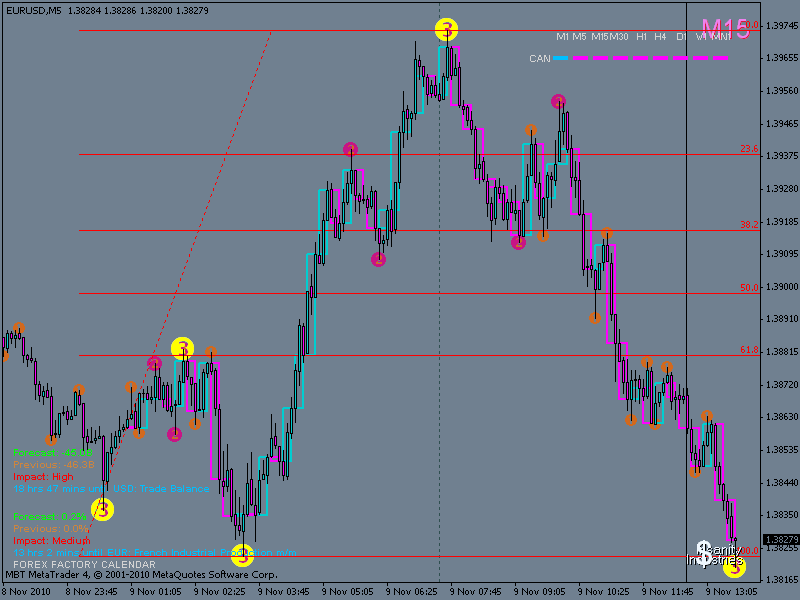The width and height of the screenshot is (800, 600).
Task: Click the Forecast: 0.2% text
Action: pyautogui.click(x=50, y=516)
